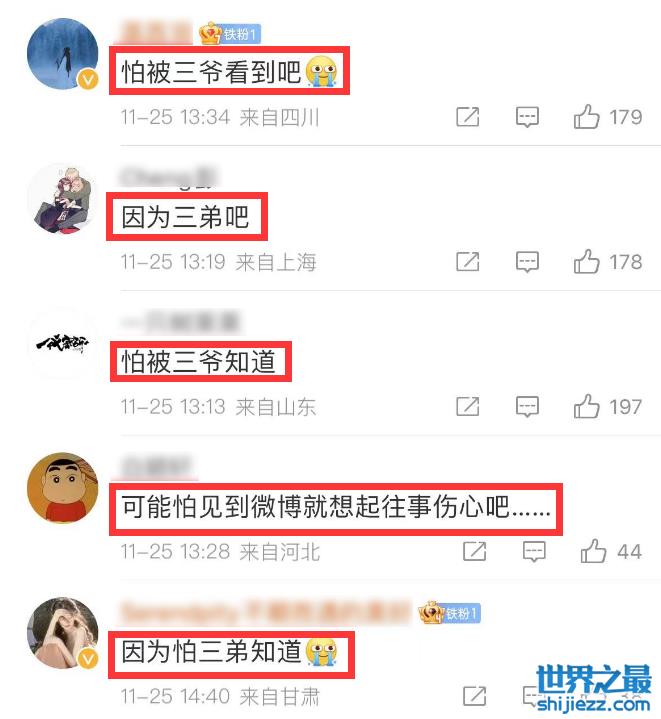Reply to the 13:13 comment from 山东
This screenshot has width=661, height=719.
(527, 407)
